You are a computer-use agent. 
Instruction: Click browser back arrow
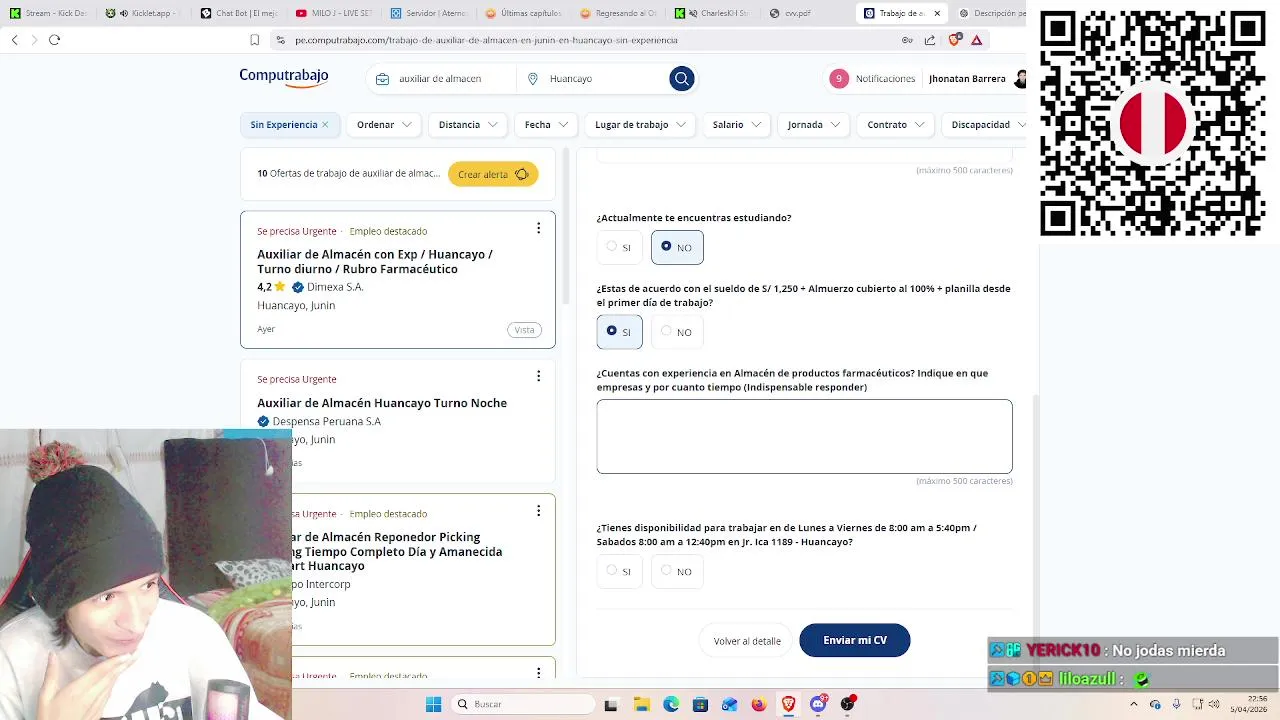pos(15,40)
